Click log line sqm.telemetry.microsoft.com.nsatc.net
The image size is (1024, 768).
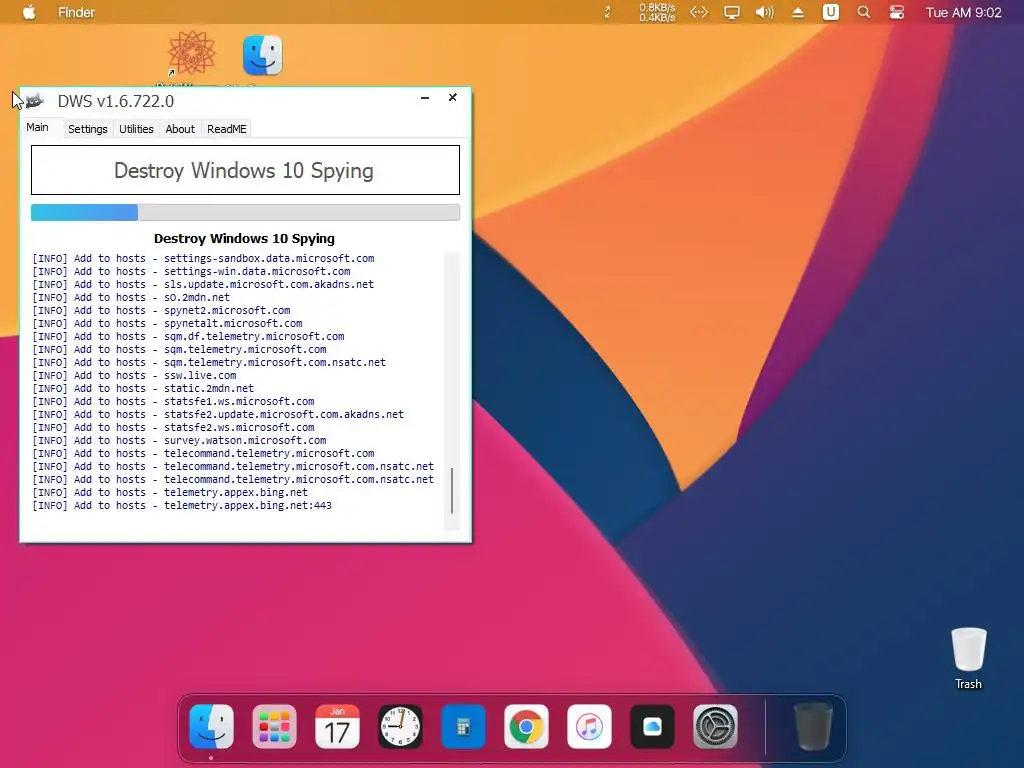coord(209,362)
